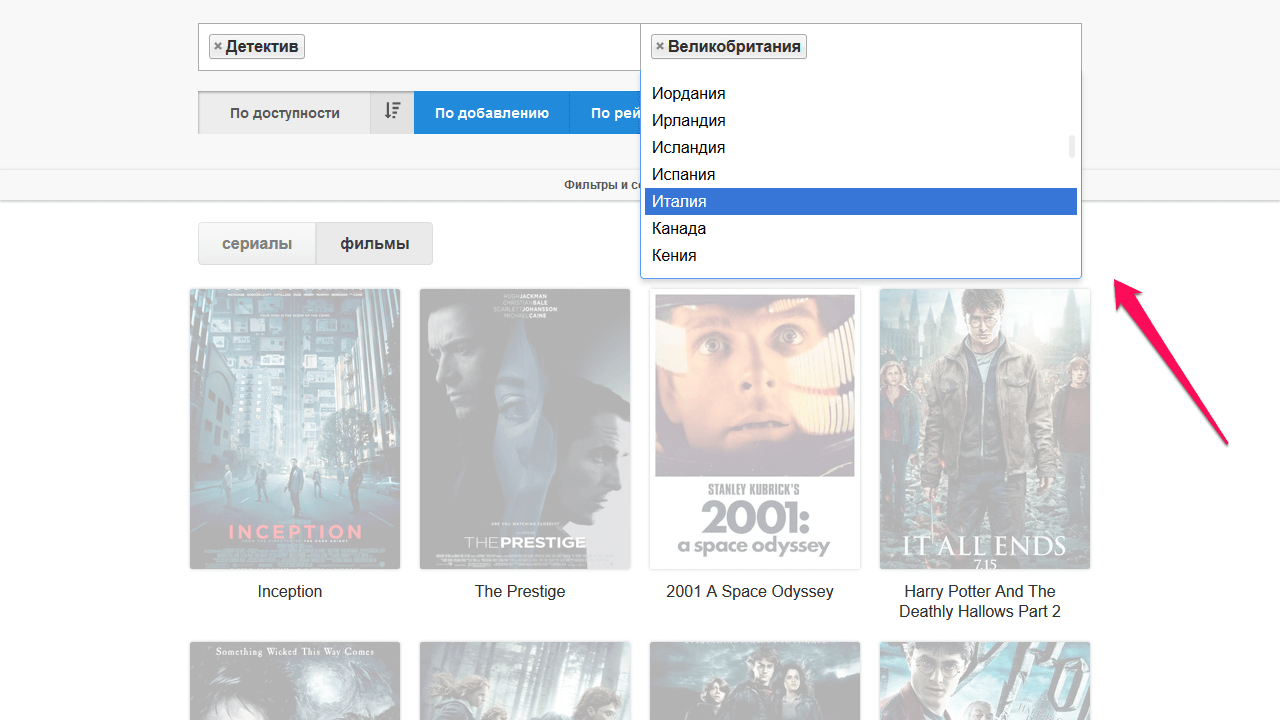Open the 2001 A Space Odyssey poster
The width and height of the screenshot is (1280, 720).
pos(755,429)
